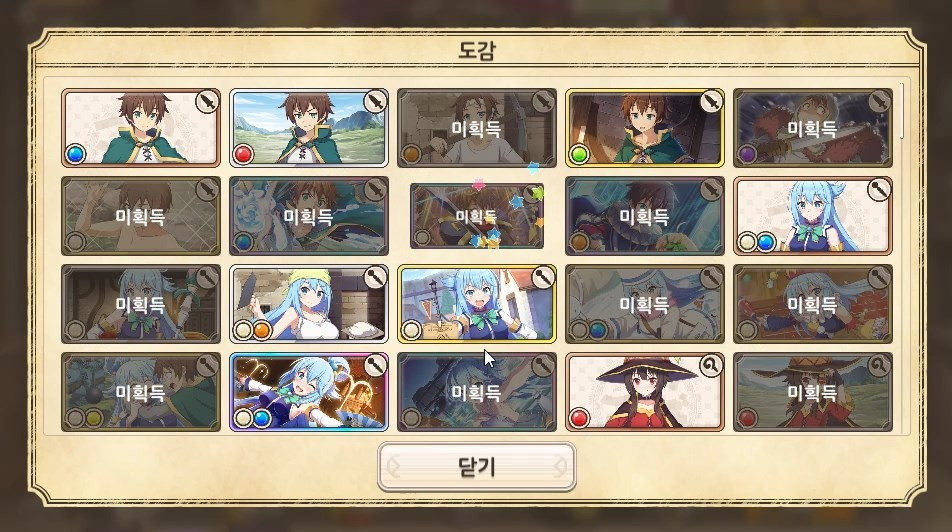Open Kazuma card with grassland background
The height and width of the screenshot is (532, 952).
309,128
